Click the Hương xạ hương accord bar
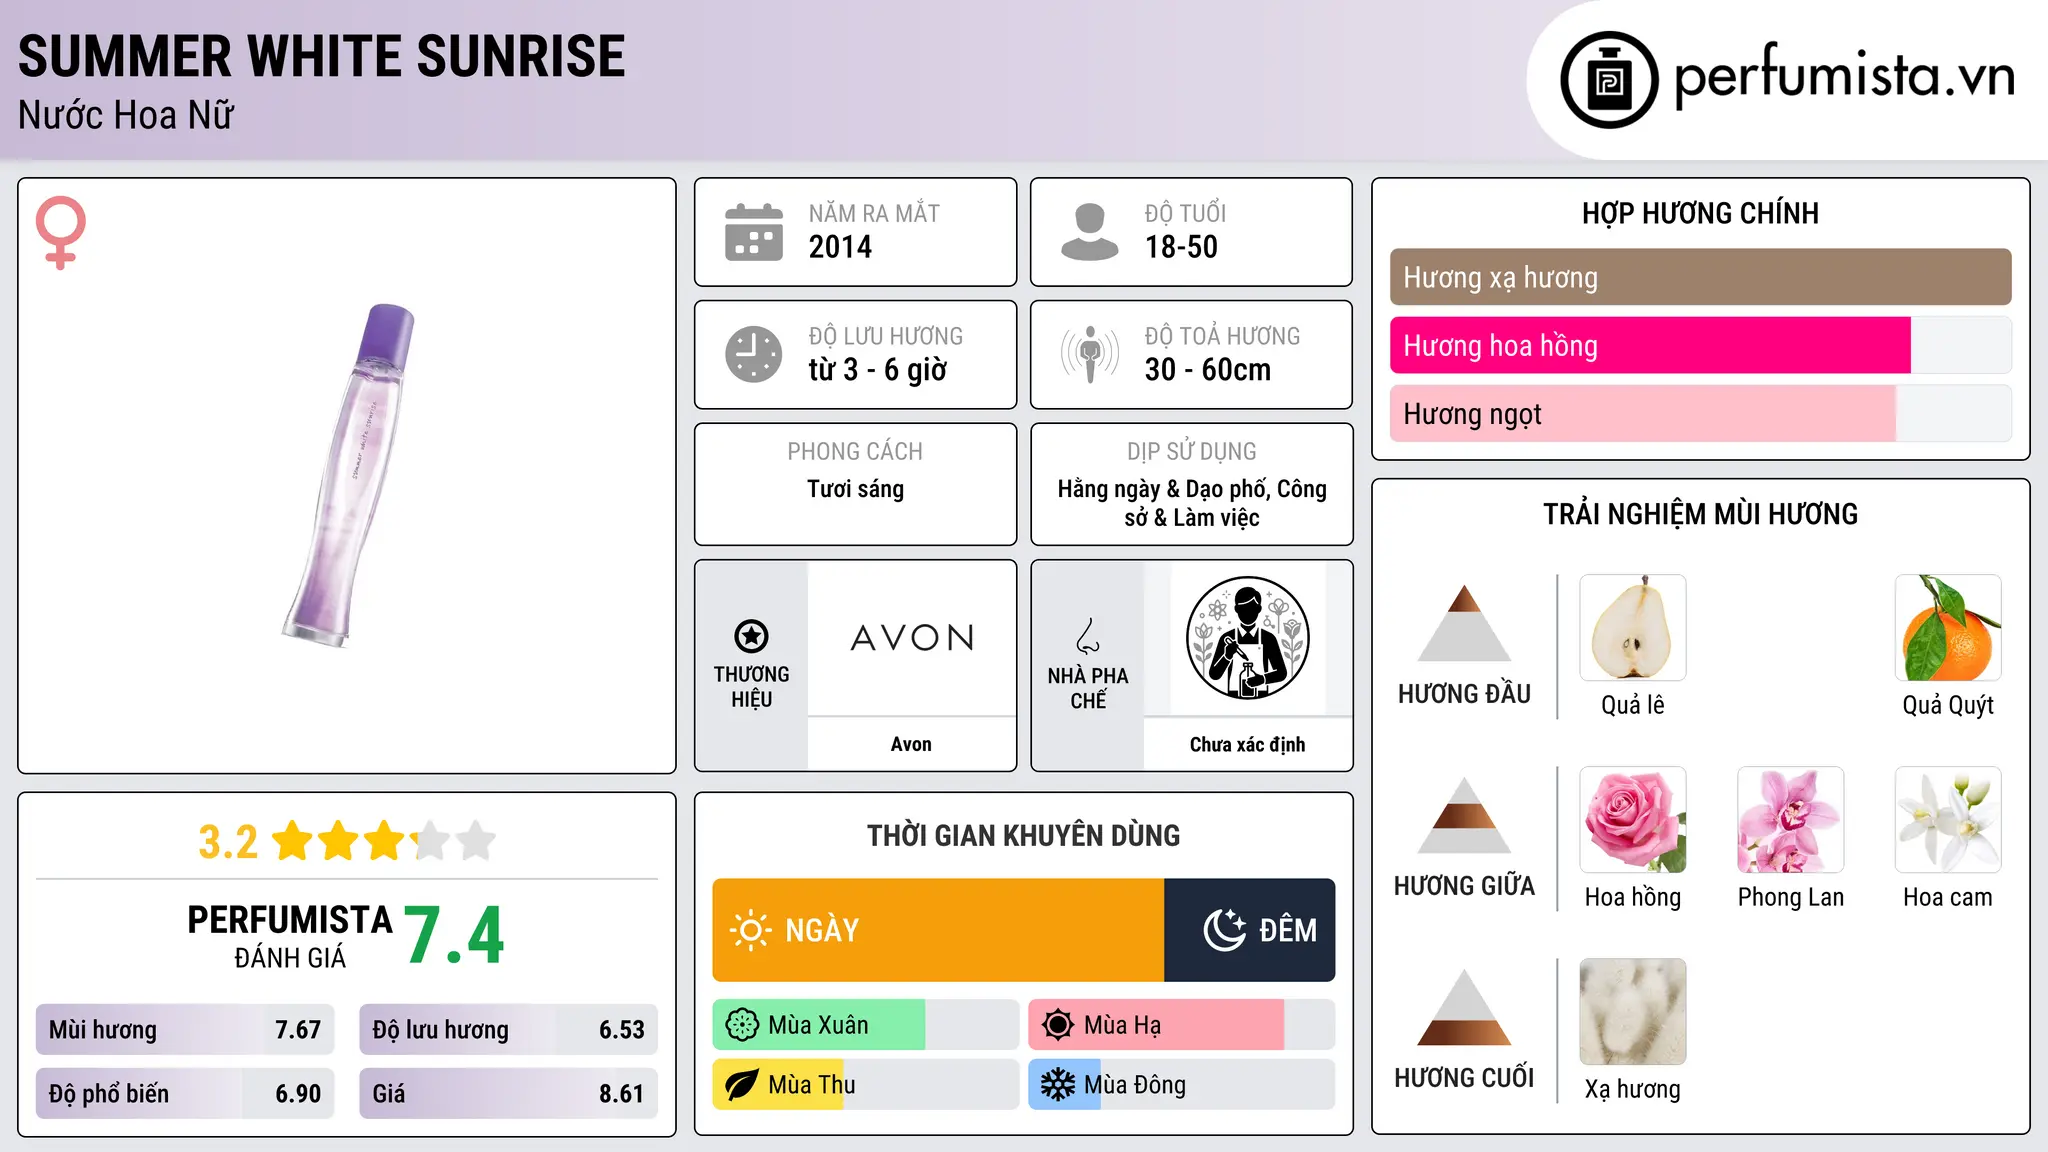Image resolution: width=2048 pixels, height=1152 pixels. [1700, 277]
